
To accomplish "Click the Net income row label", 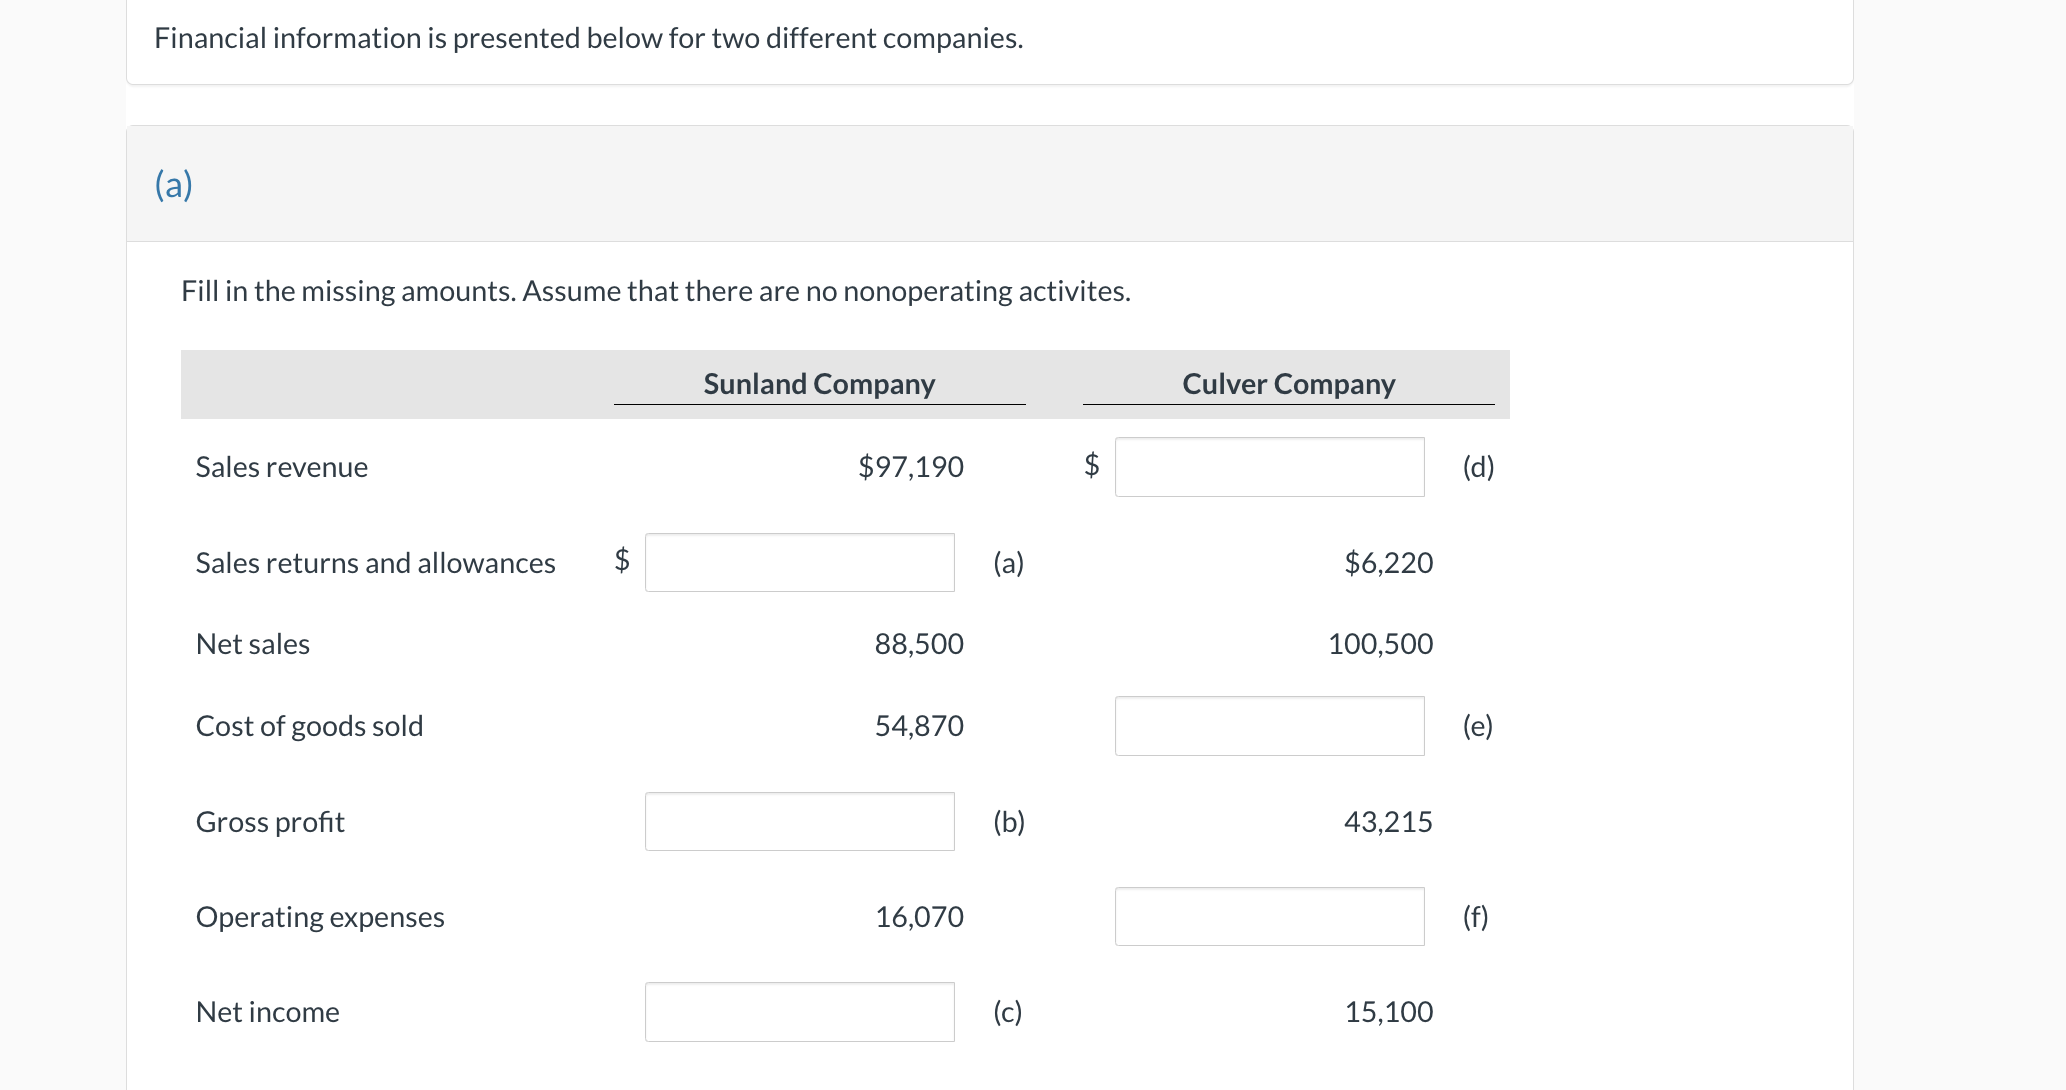I will [268, 1012].
